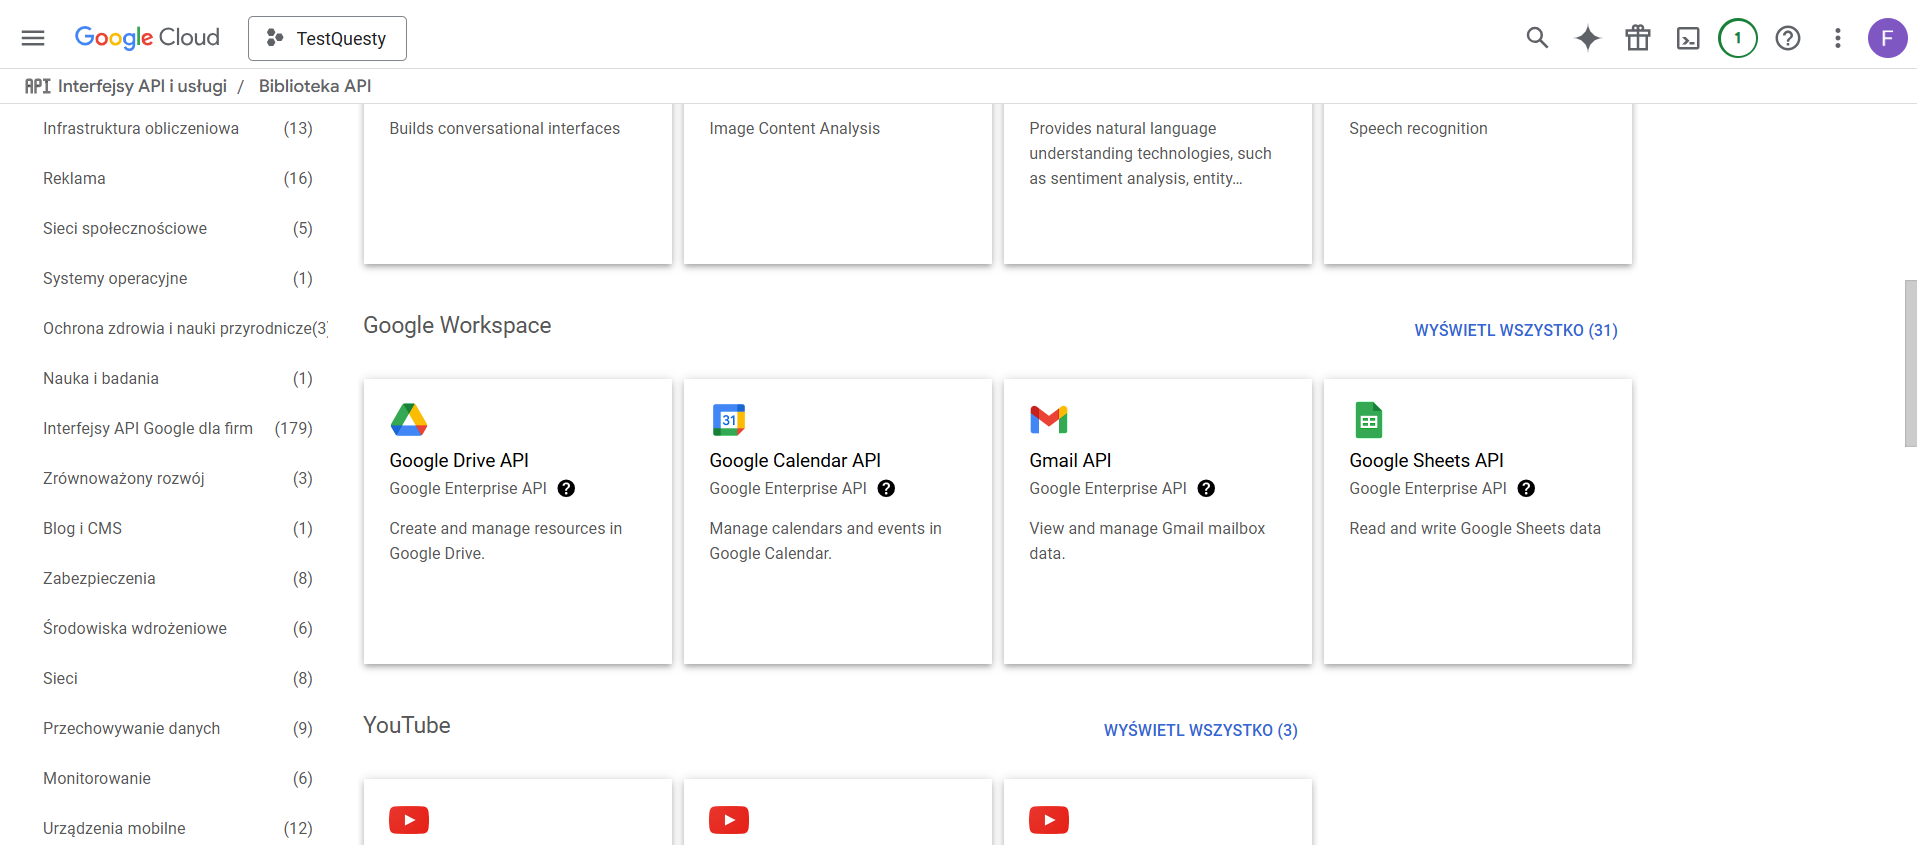Filter by Reklama category
The width and height of the screenshot is (1917, 845).
pos(178,178)
